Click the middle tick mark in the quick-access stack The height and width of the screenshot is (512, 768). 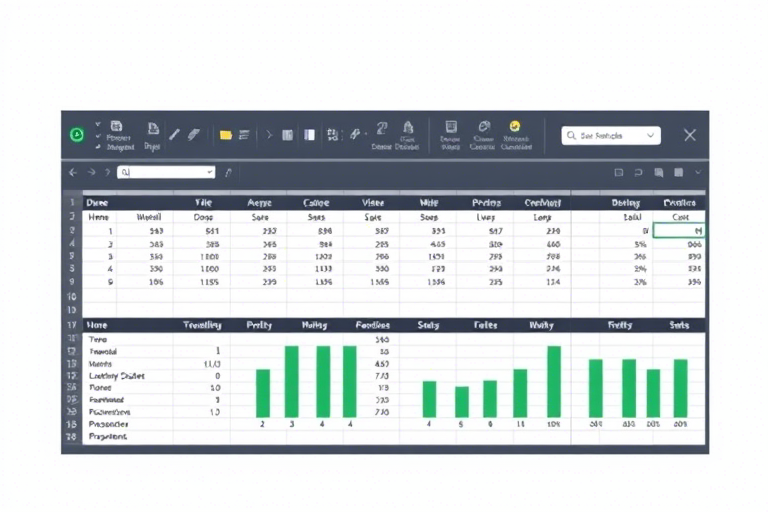[98, 136]
